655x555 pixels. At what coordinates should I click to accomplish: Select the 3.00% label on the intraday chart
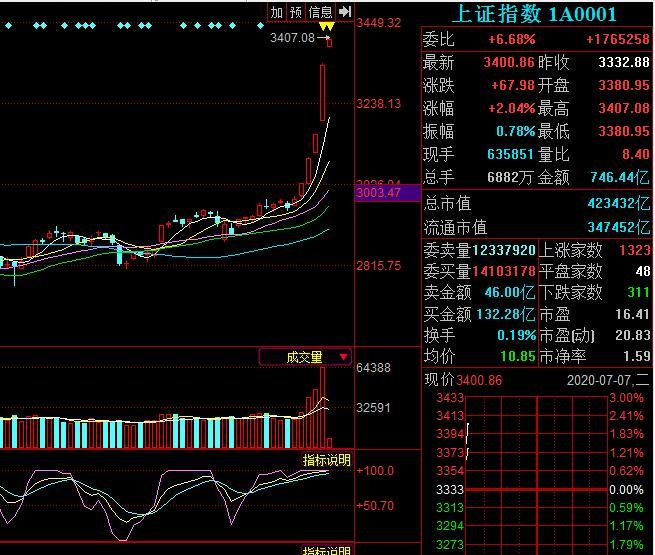pos(626,398)
